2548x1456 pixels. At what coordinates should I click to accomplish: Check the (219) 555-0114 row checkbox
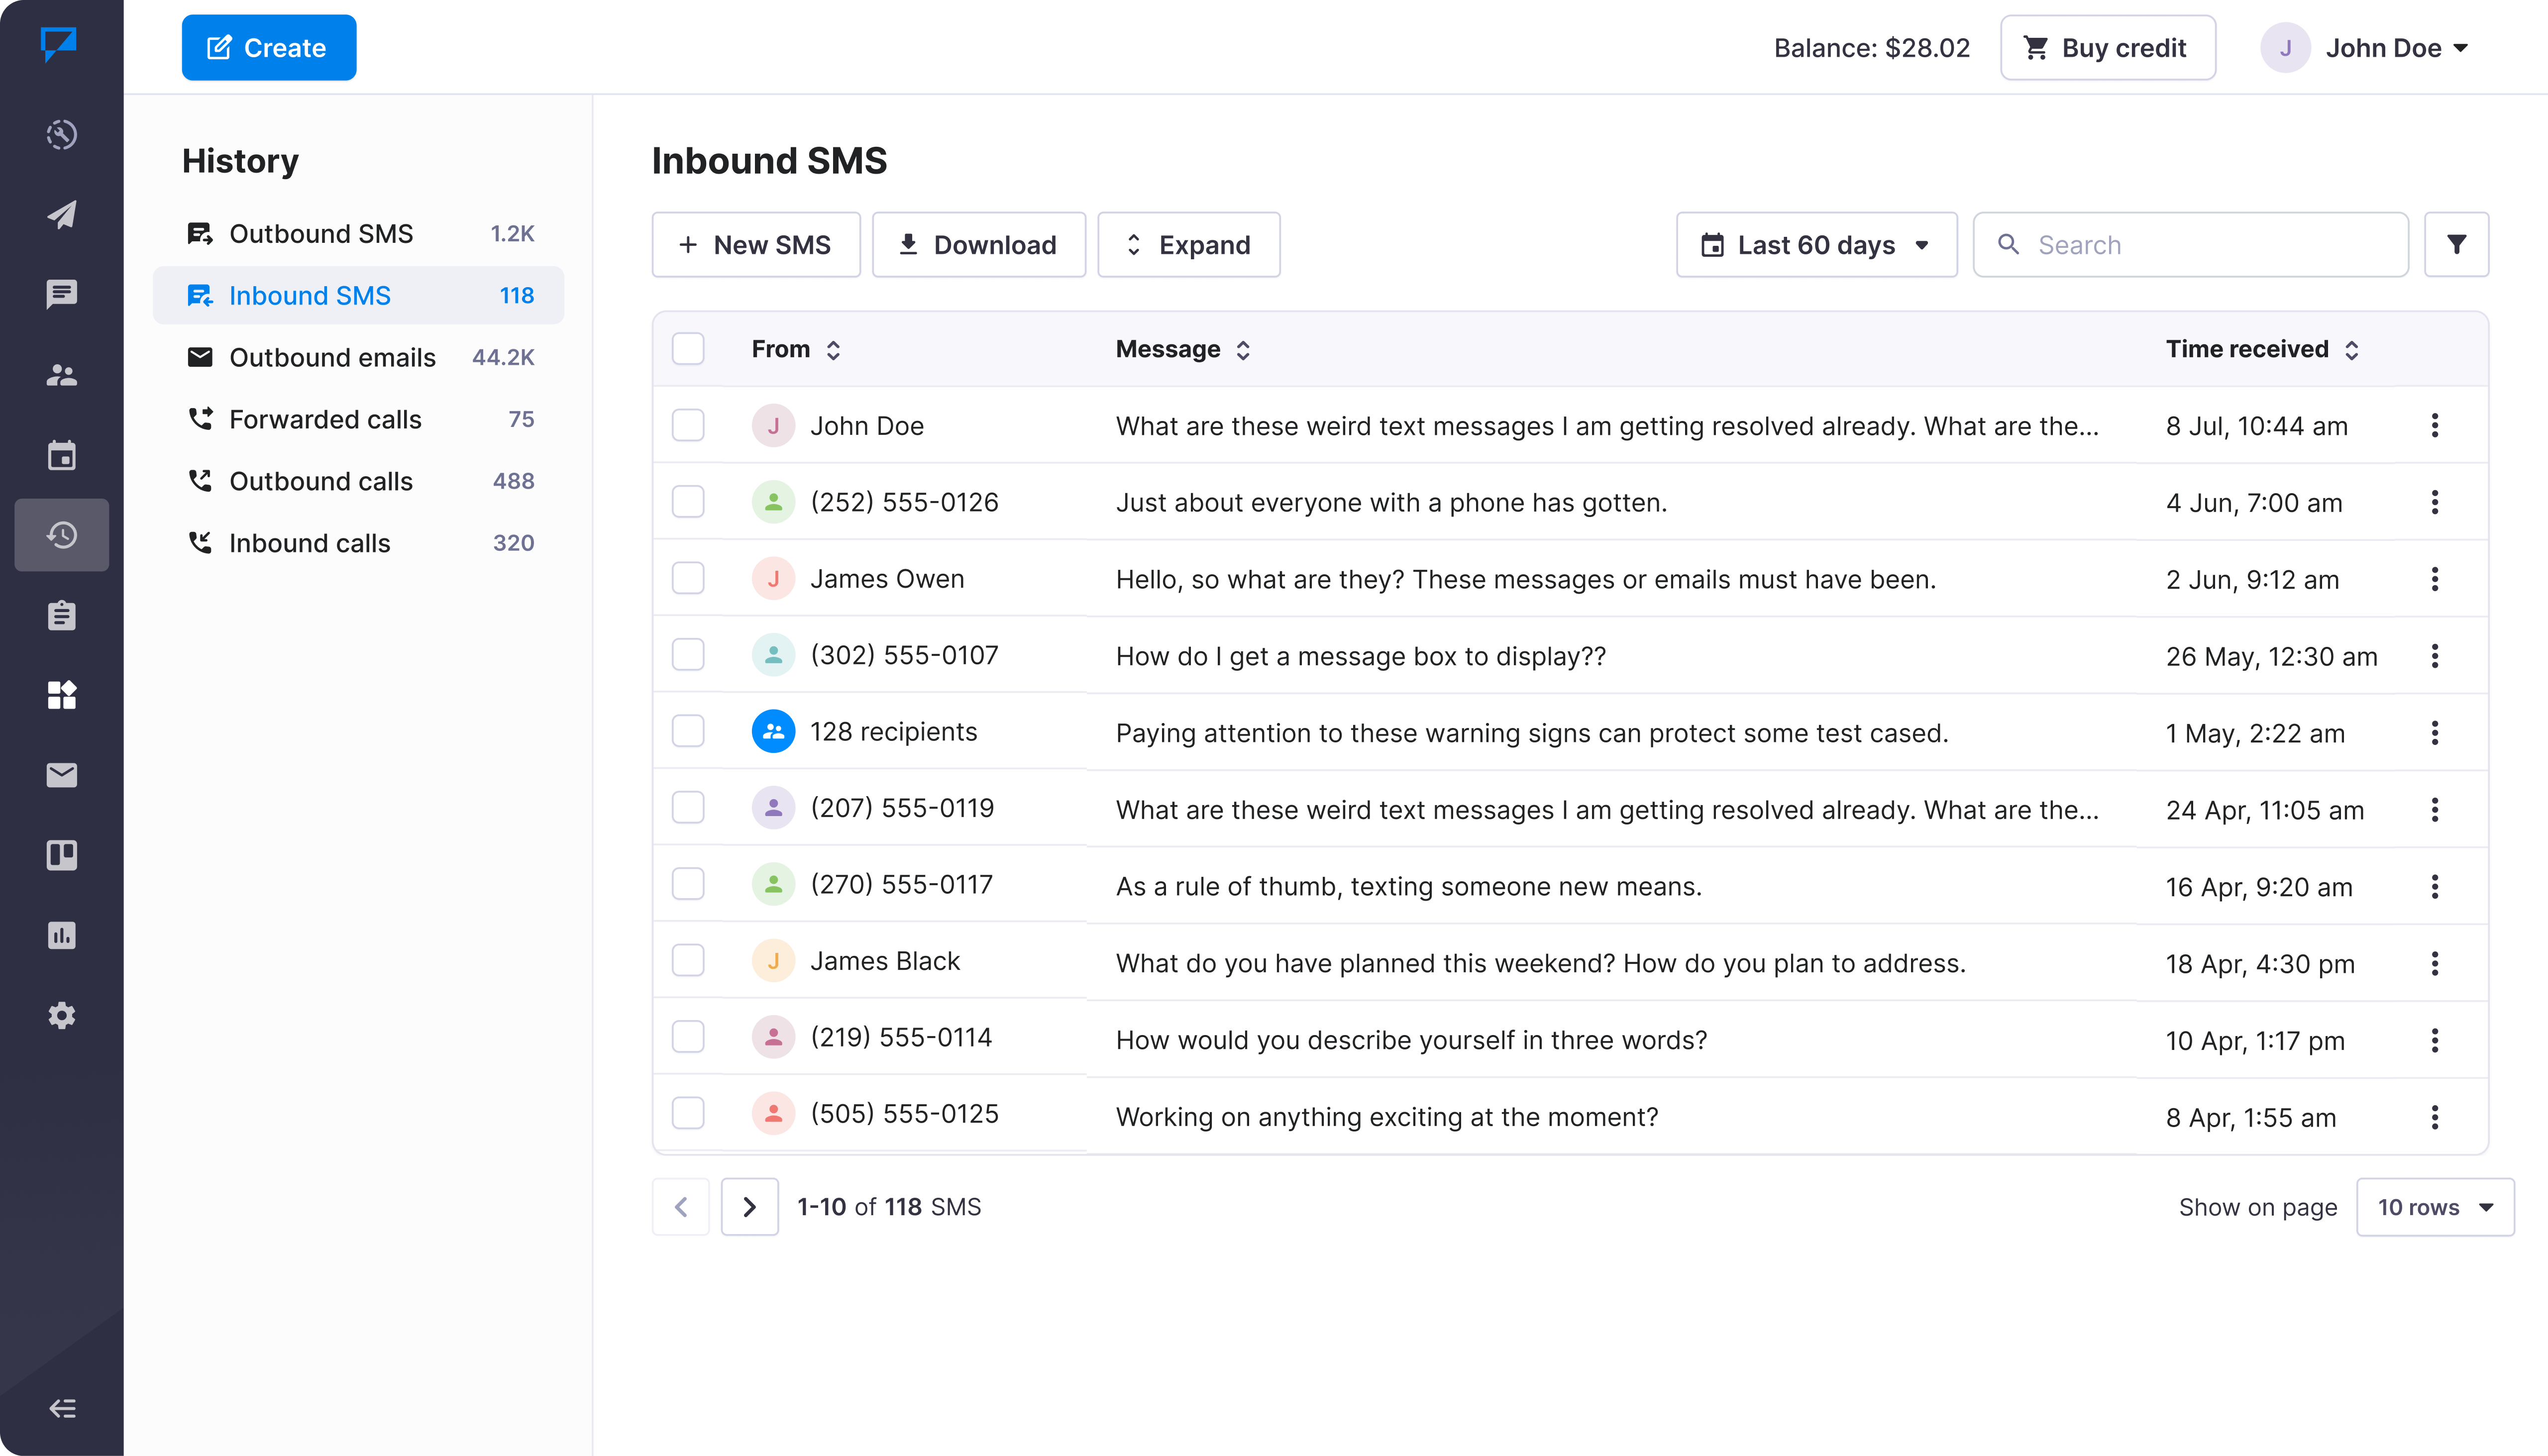[x=688, y=1037]
